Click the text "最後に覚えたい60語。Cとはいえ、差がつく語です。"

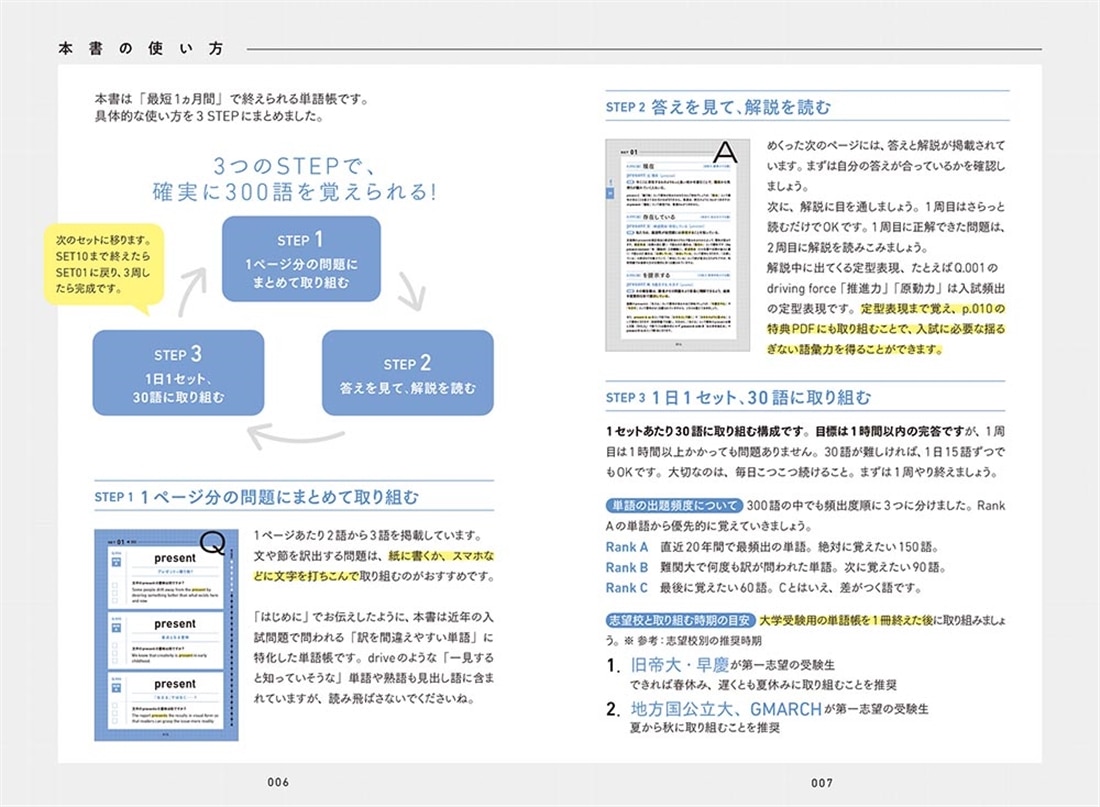[x=791, y=587]
